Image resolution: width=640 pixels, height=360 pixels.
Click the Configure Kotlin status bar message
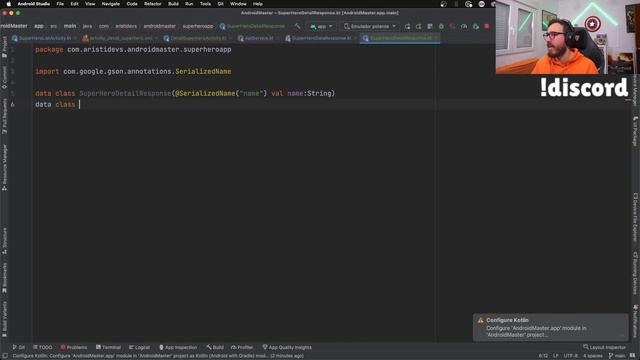click(x=158, y=356)
